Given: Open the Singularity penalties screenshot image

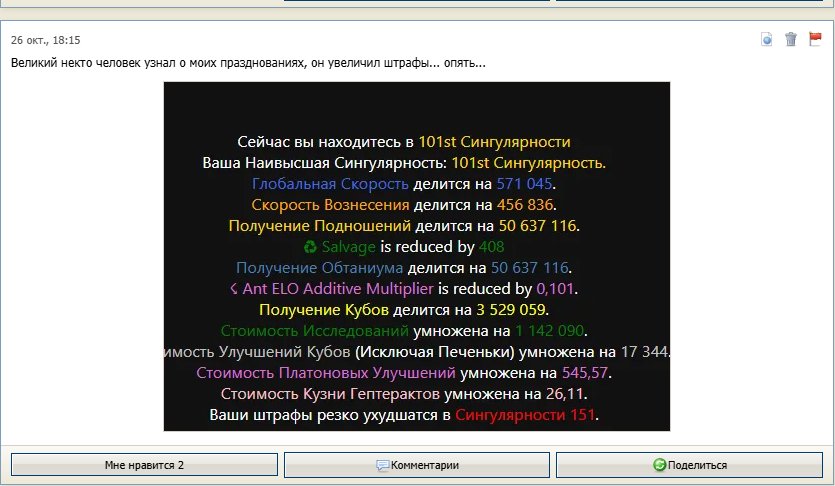Looking at the screenshot, I should tap(417, 257).
